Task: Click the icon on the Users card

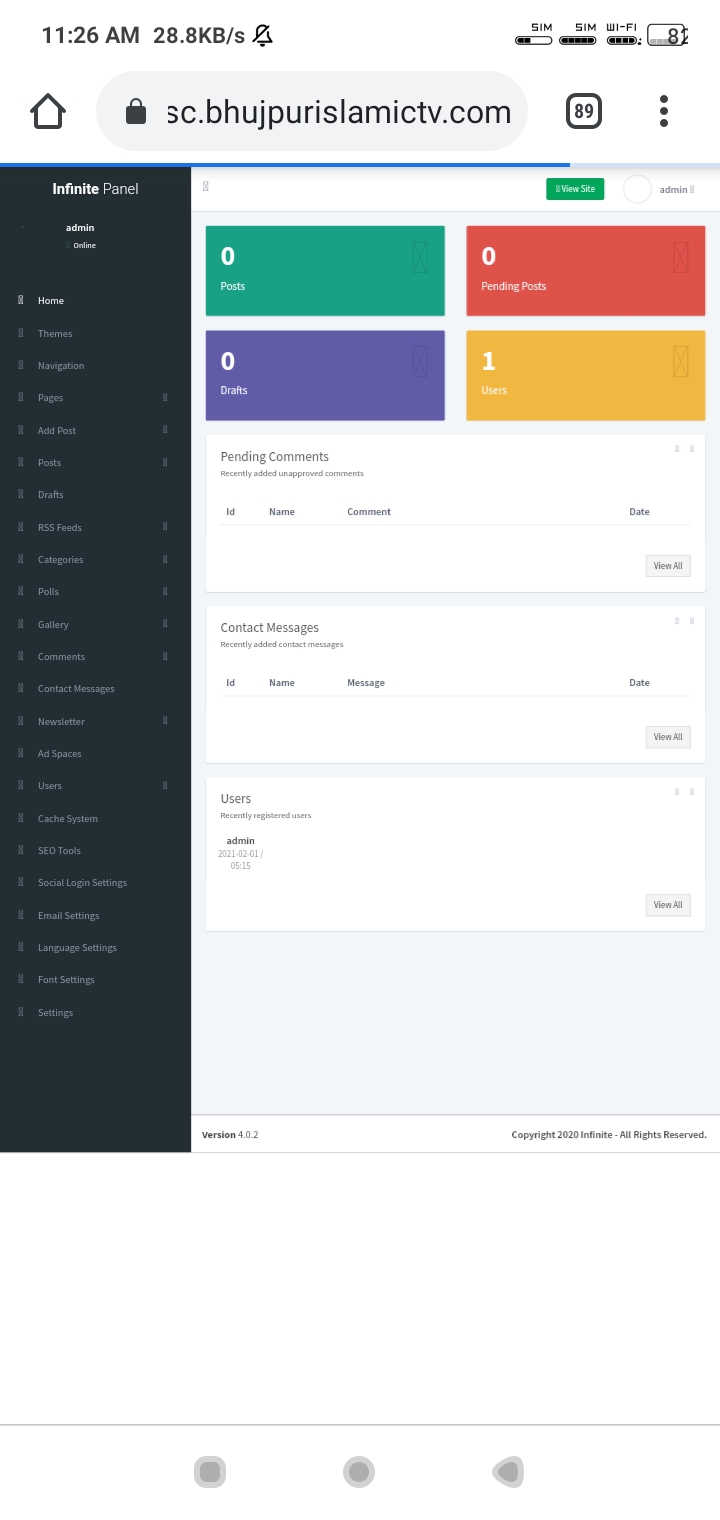Action: click(x=681, y=361)
